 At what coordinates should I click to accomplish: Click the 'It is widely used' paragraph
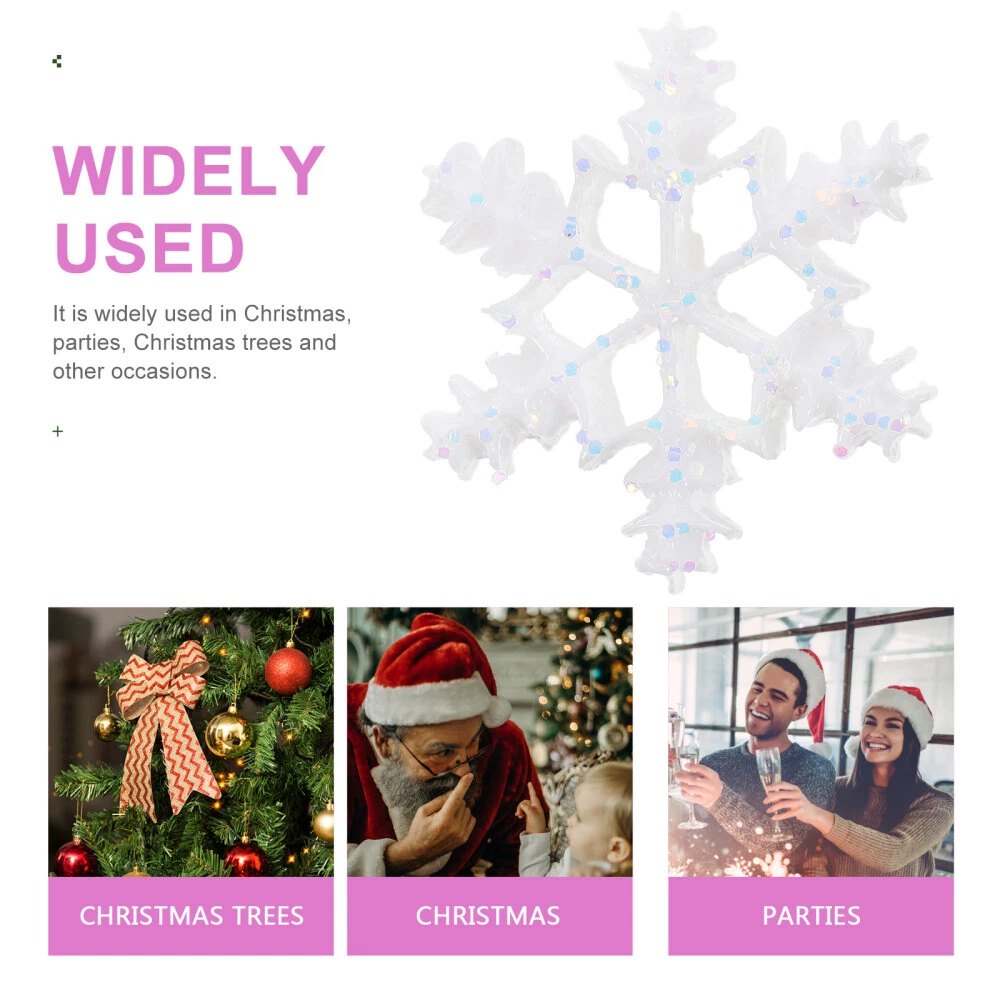point(202,342)
